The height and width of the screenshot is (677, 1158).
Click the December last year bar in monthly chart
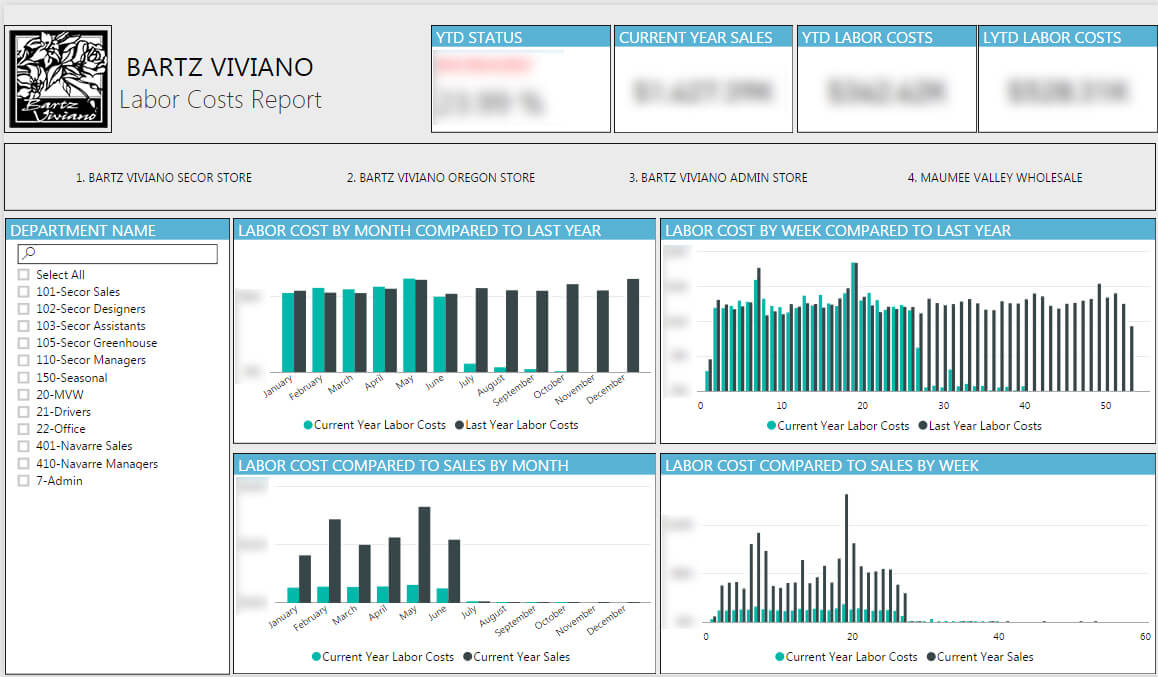click(633, 326)
